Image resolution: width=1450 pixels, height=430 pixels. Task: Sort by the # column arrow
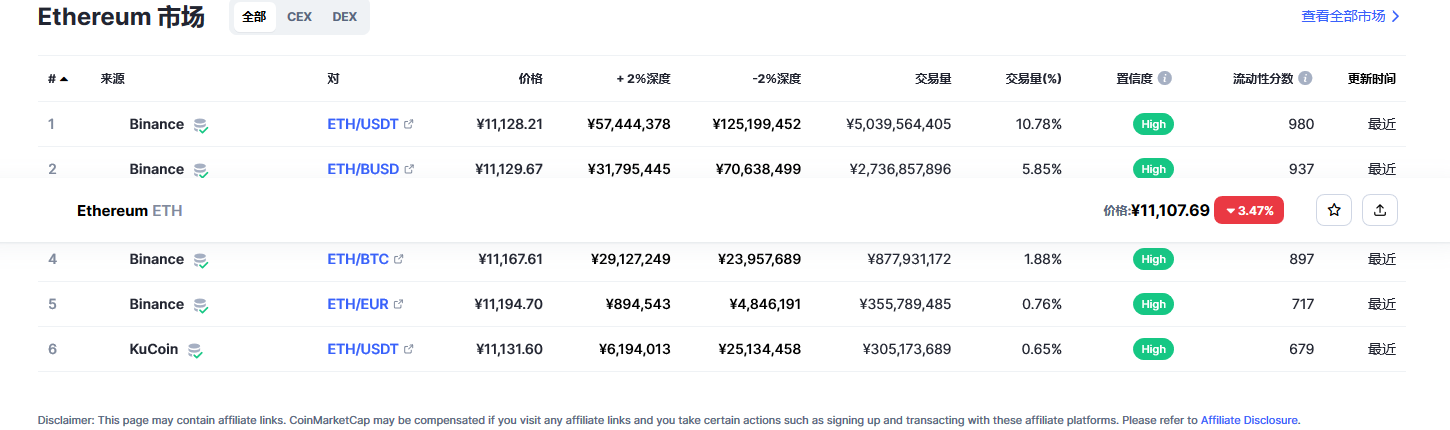click(64, 79)
